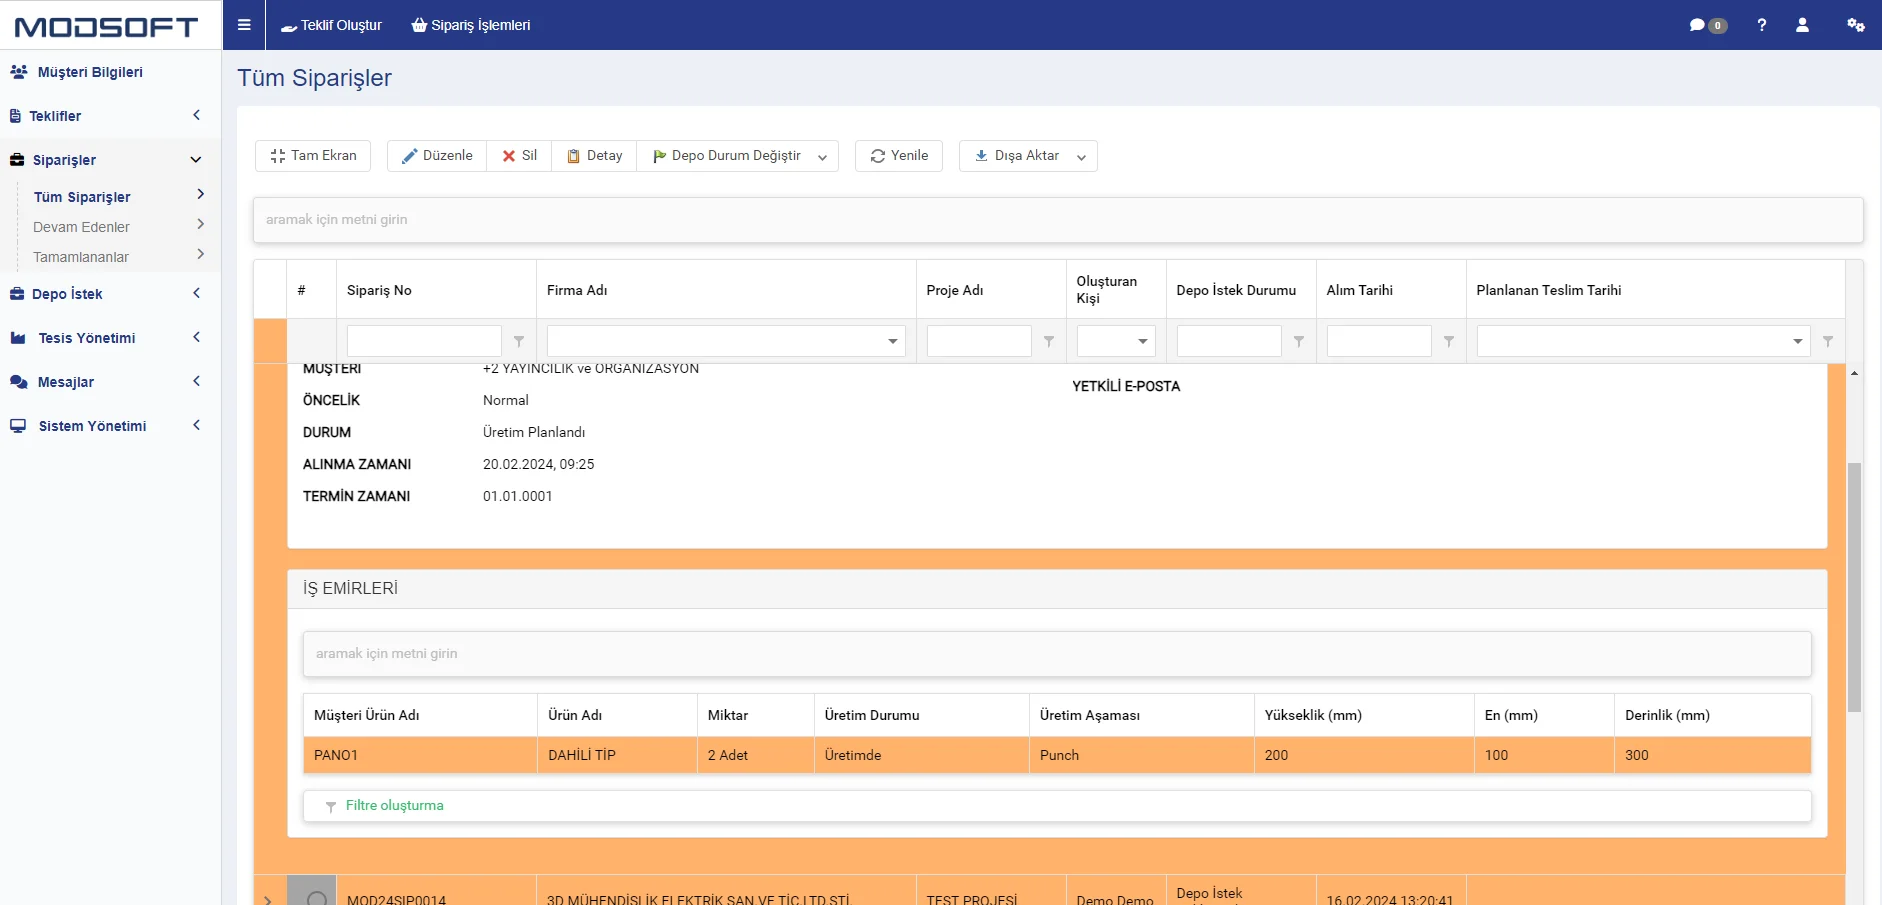Click the grid vertical scrollbar thumb

click(1854, 587)
